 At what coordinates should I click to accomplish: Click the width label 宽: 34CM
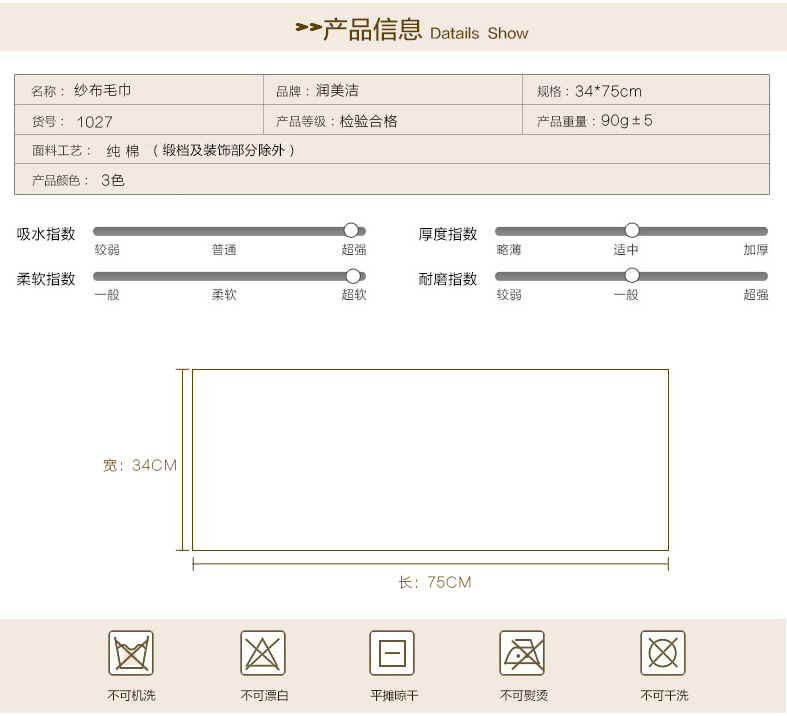[x=140, y=465]
